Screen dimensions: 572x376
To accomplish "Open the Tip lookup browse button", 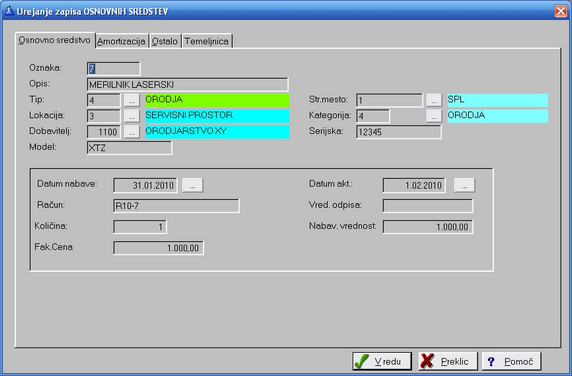I will 132,100.
